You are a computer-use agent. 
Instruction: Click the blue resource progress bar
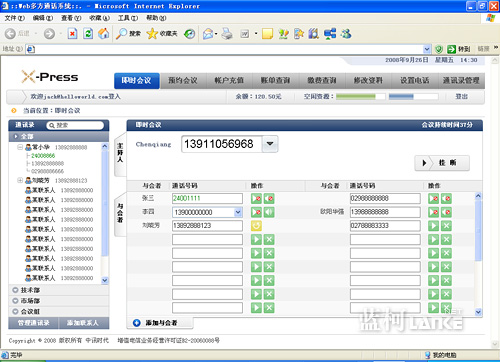coord(413,97)
